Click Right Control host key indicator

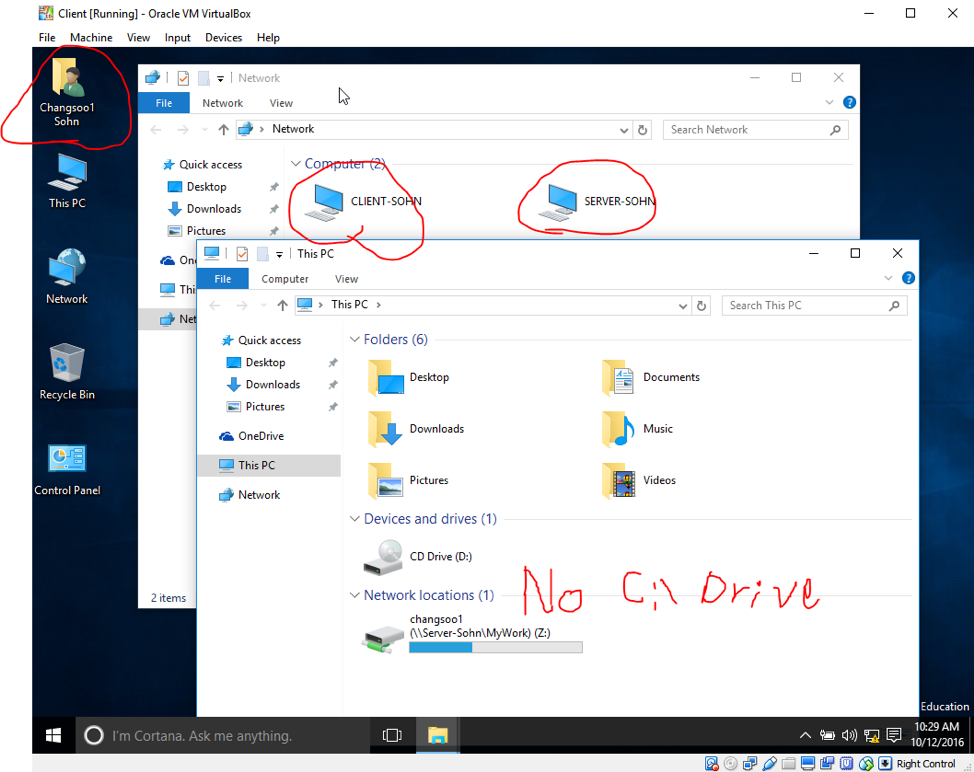point(926,764)
